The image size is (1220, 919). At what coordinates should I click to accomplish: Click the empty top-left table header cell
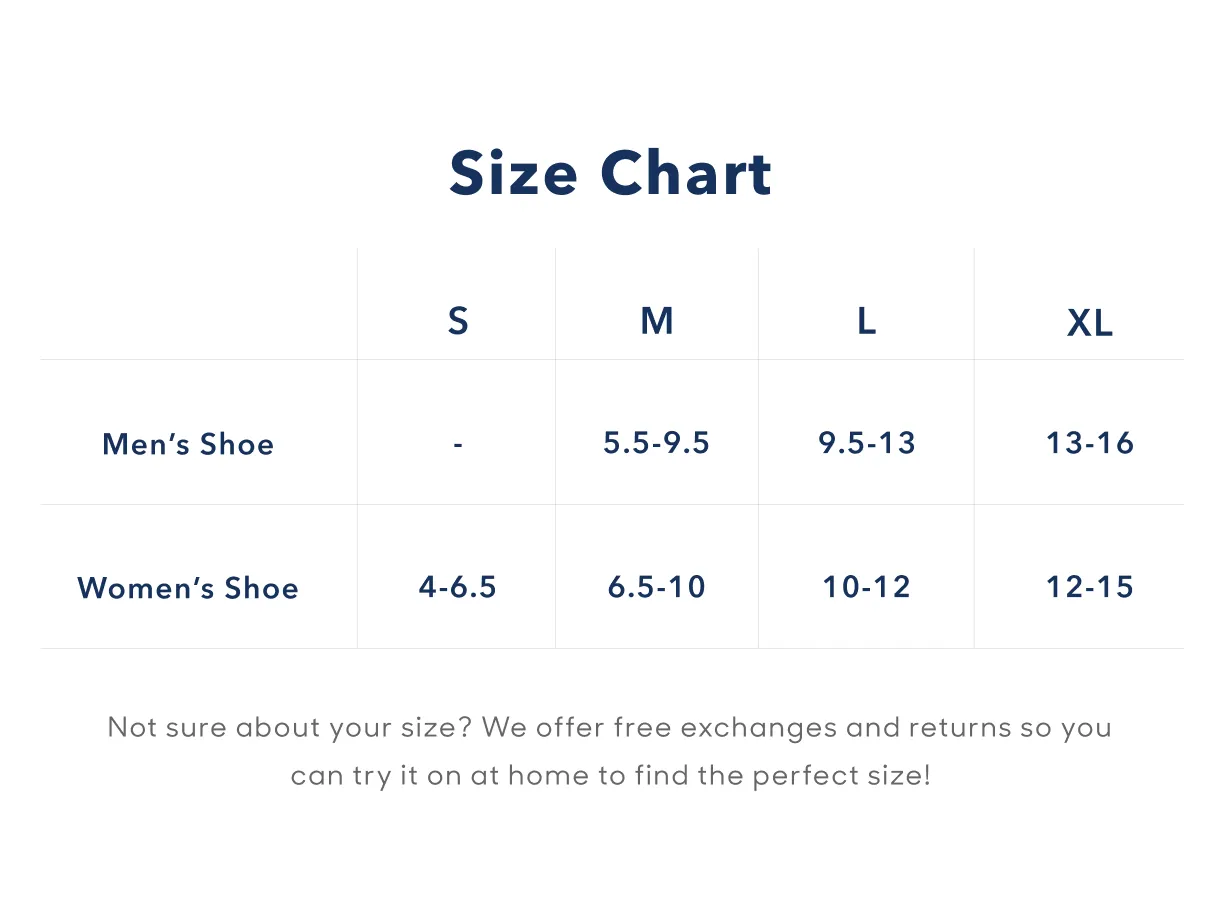[198, 305]
